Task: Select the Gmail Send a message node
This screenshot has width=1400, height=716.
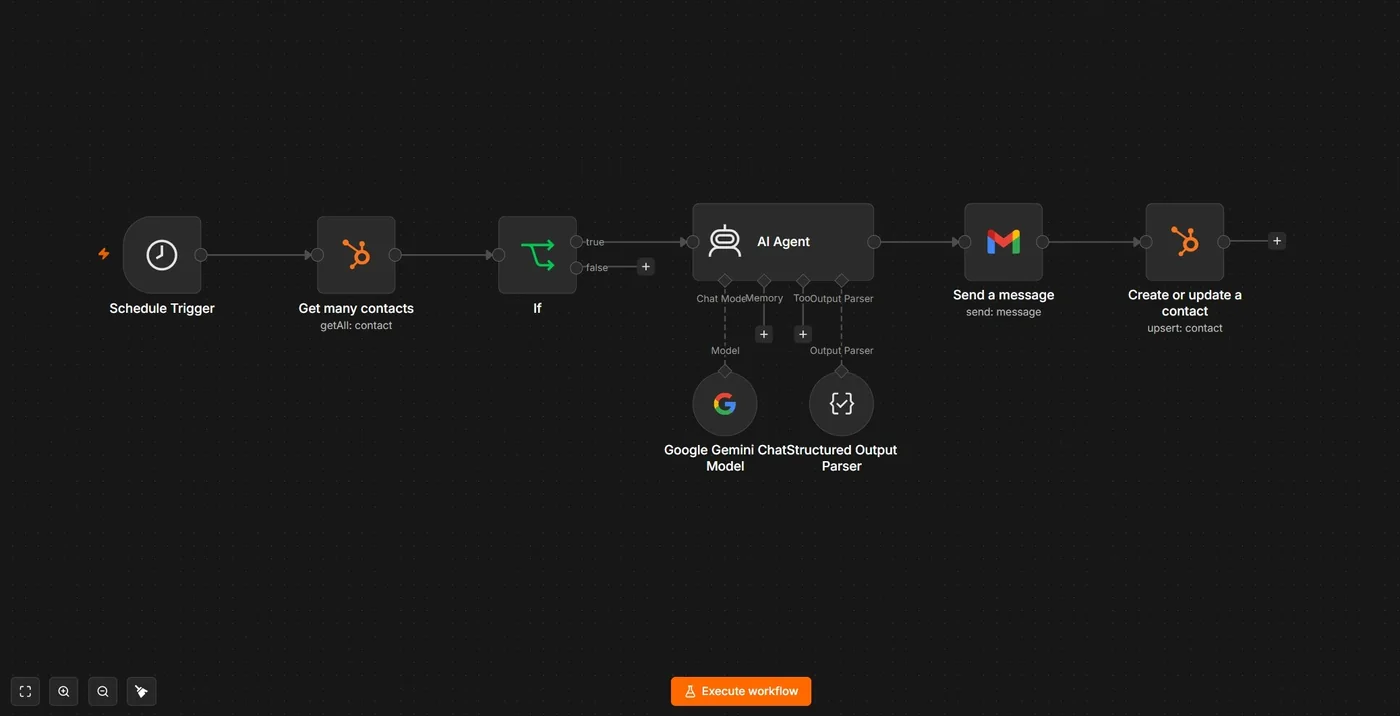Action: 1003,242
